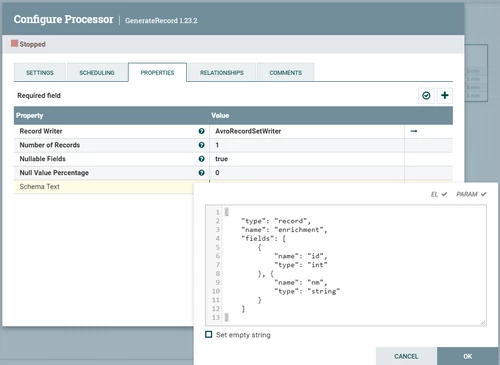Click line number 13 in editor gutter
This screenshot has width=500, height=365.
(216, 317)
